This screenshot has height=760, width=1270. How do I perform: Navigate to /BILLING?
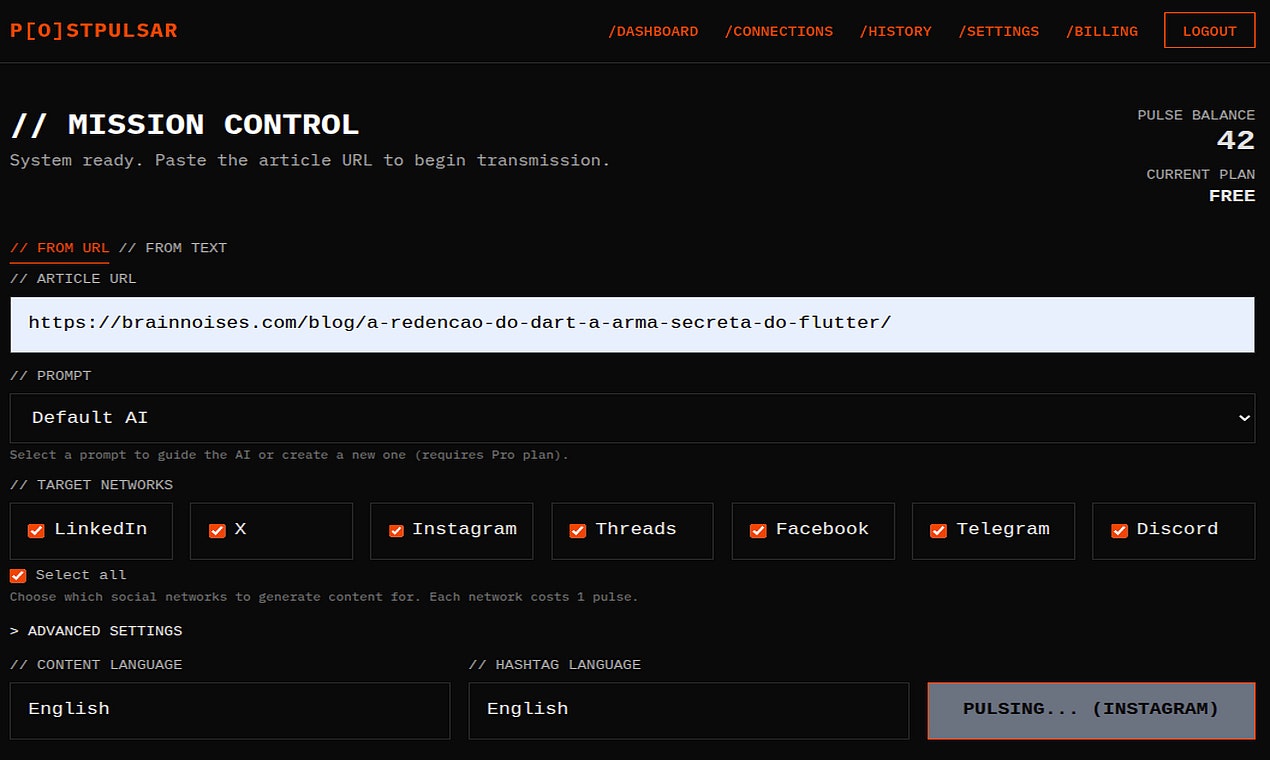1102,31
